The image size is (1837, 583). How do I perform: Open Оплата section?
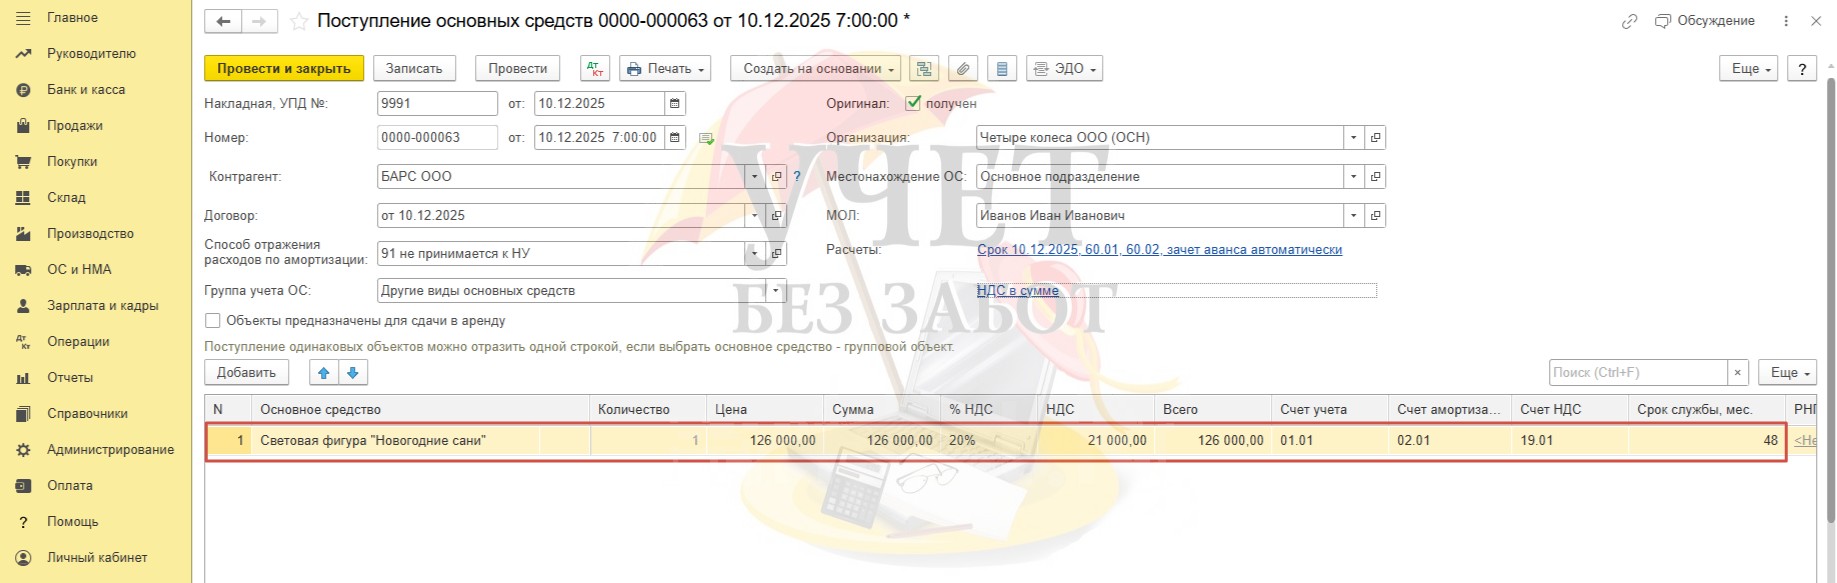coord(70,486)
